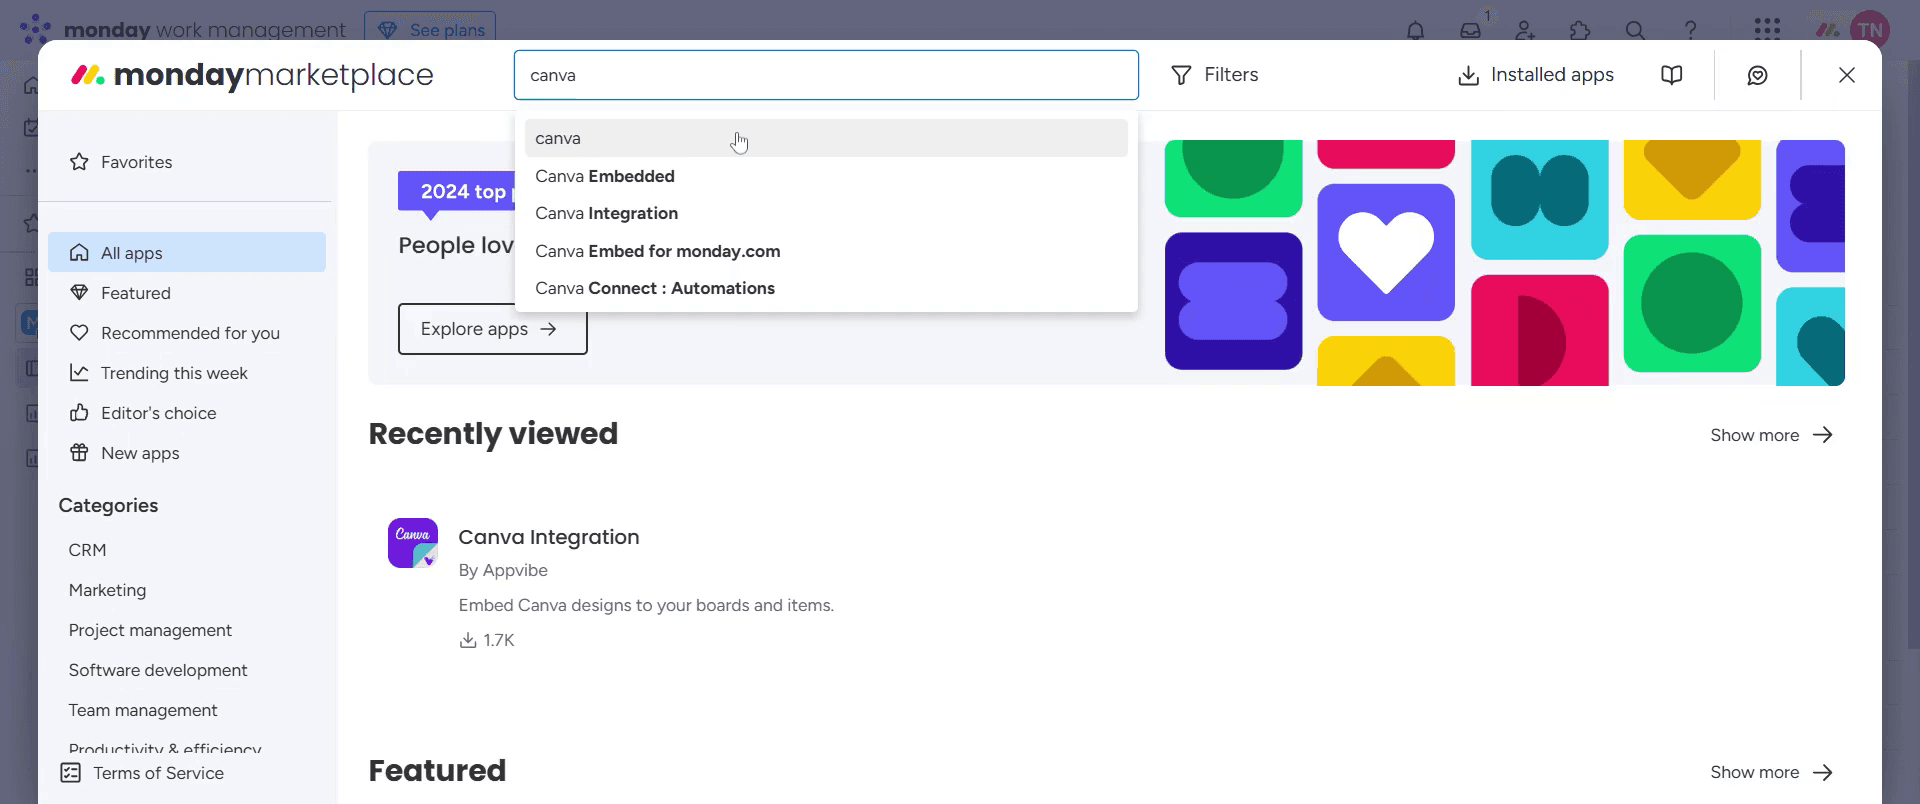Open the nine-dot products switcher icon

click(1767, 29)
